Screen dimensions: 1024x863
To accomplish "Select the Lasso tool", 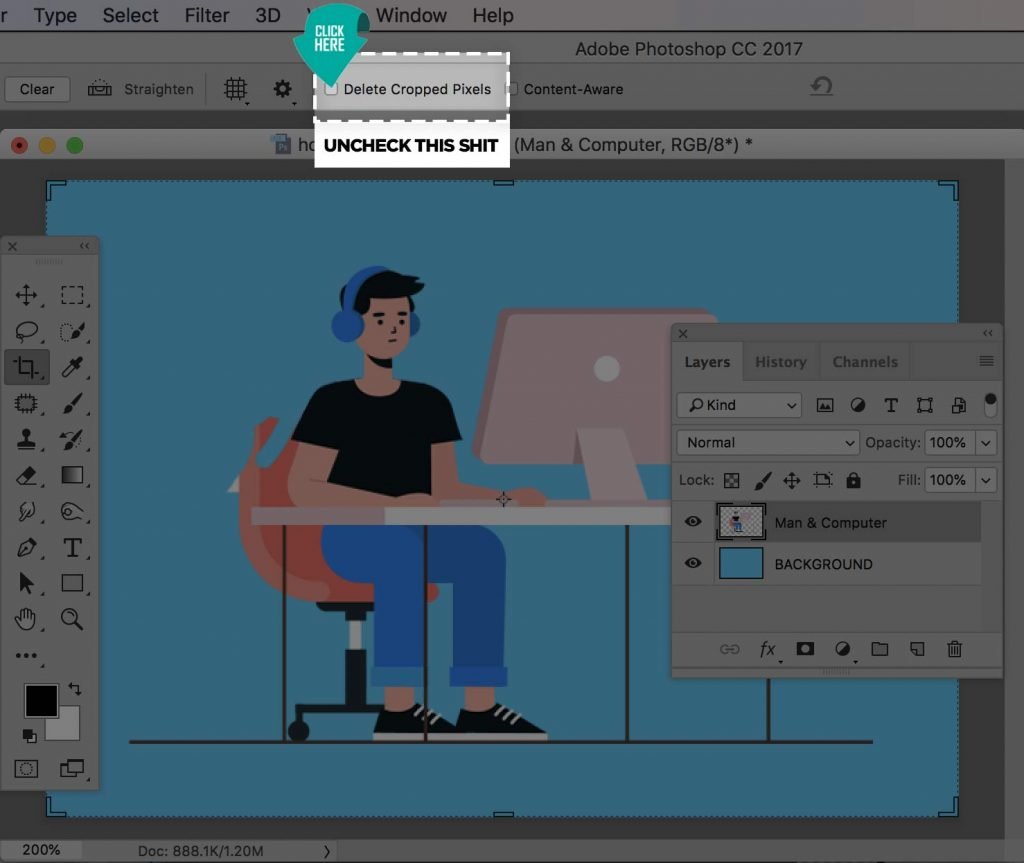I will pyautogui.click(x=26, y=331).
